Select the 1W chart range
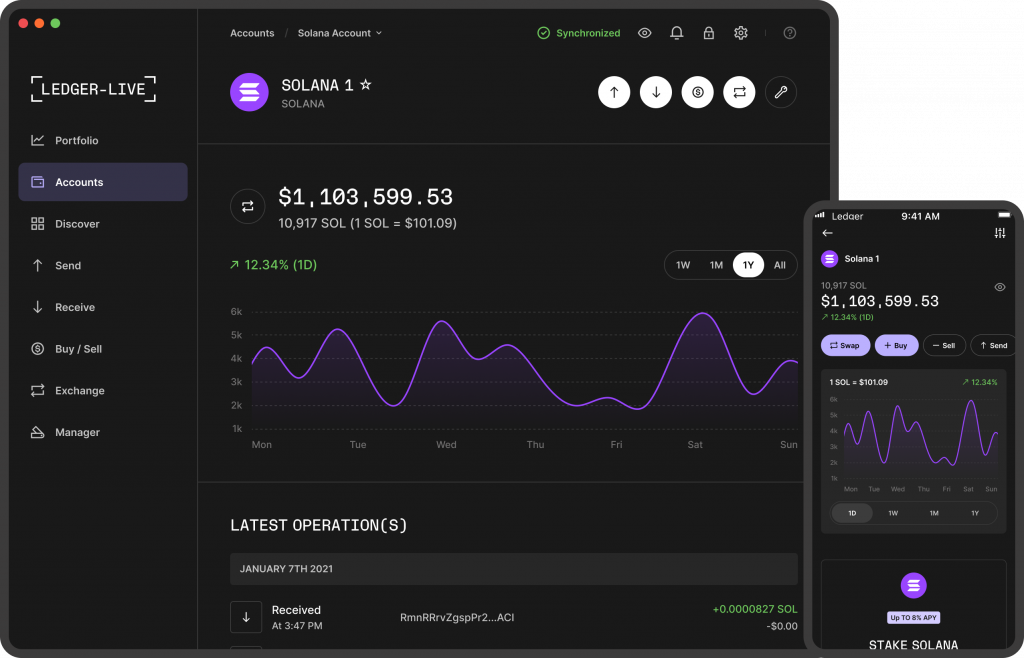Viewport: 1024px width, 658px height. point(683,265)
